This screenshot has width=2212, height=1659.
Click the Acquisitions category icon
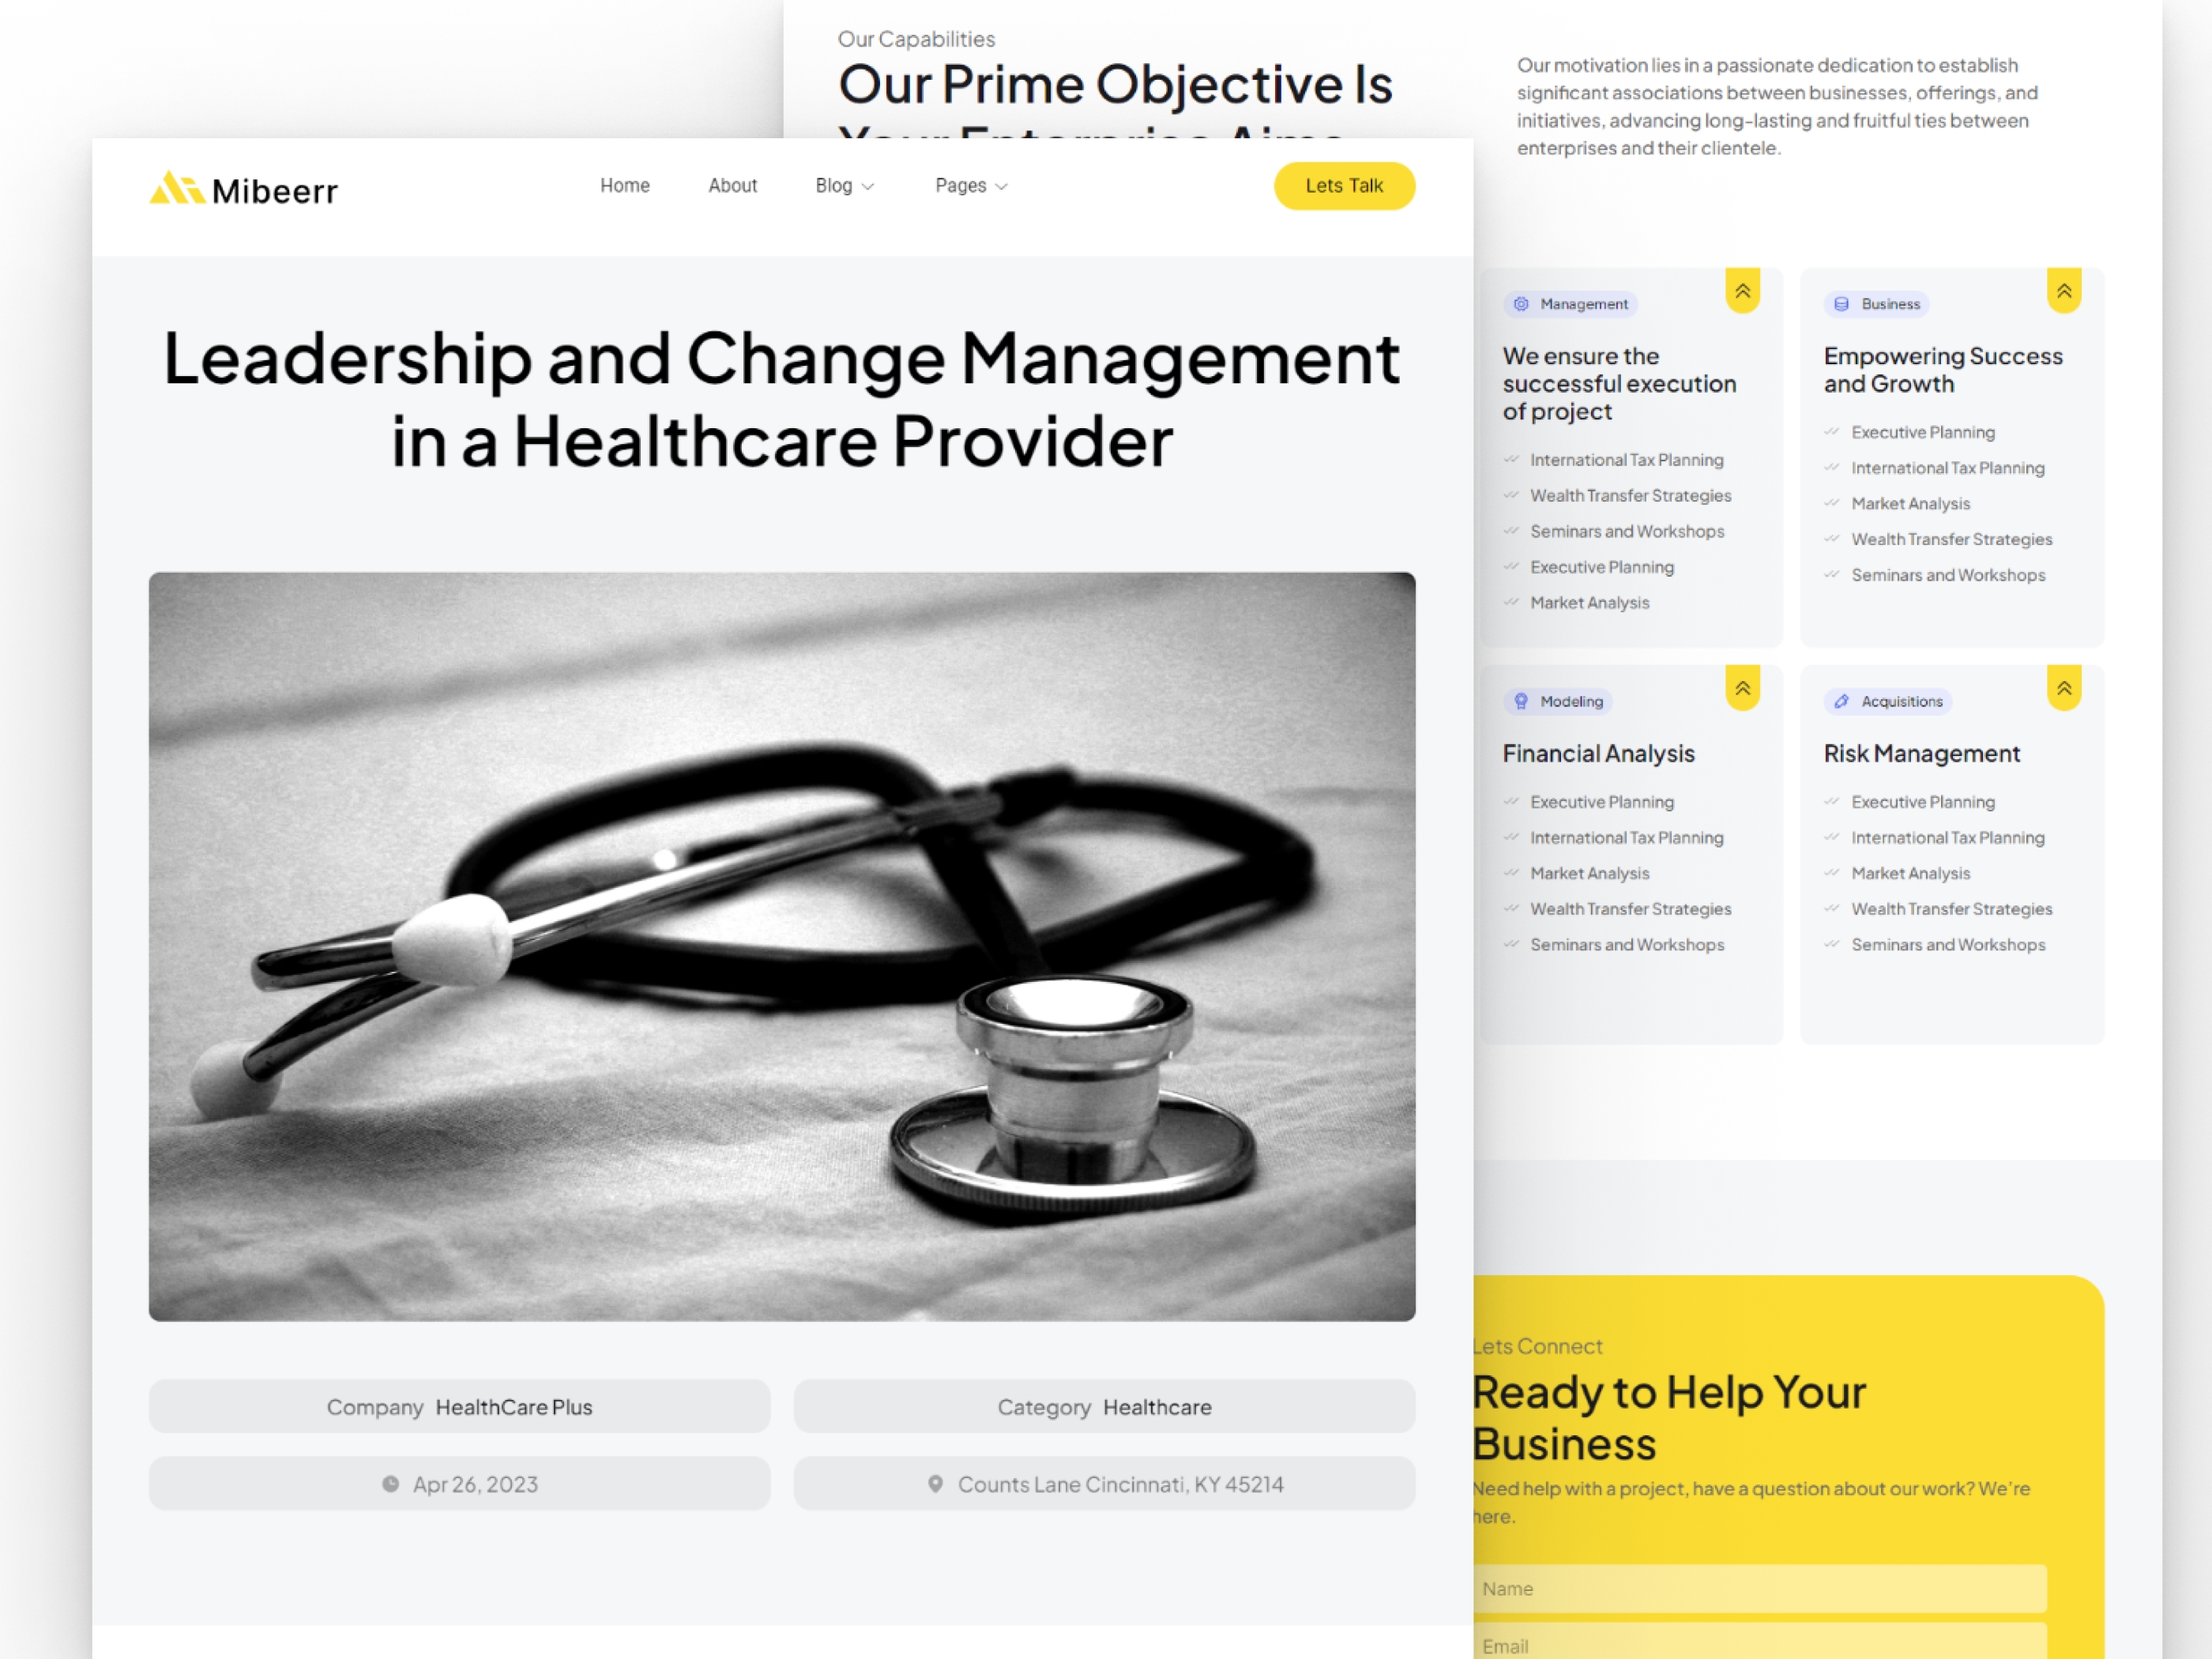point(1841,701)
